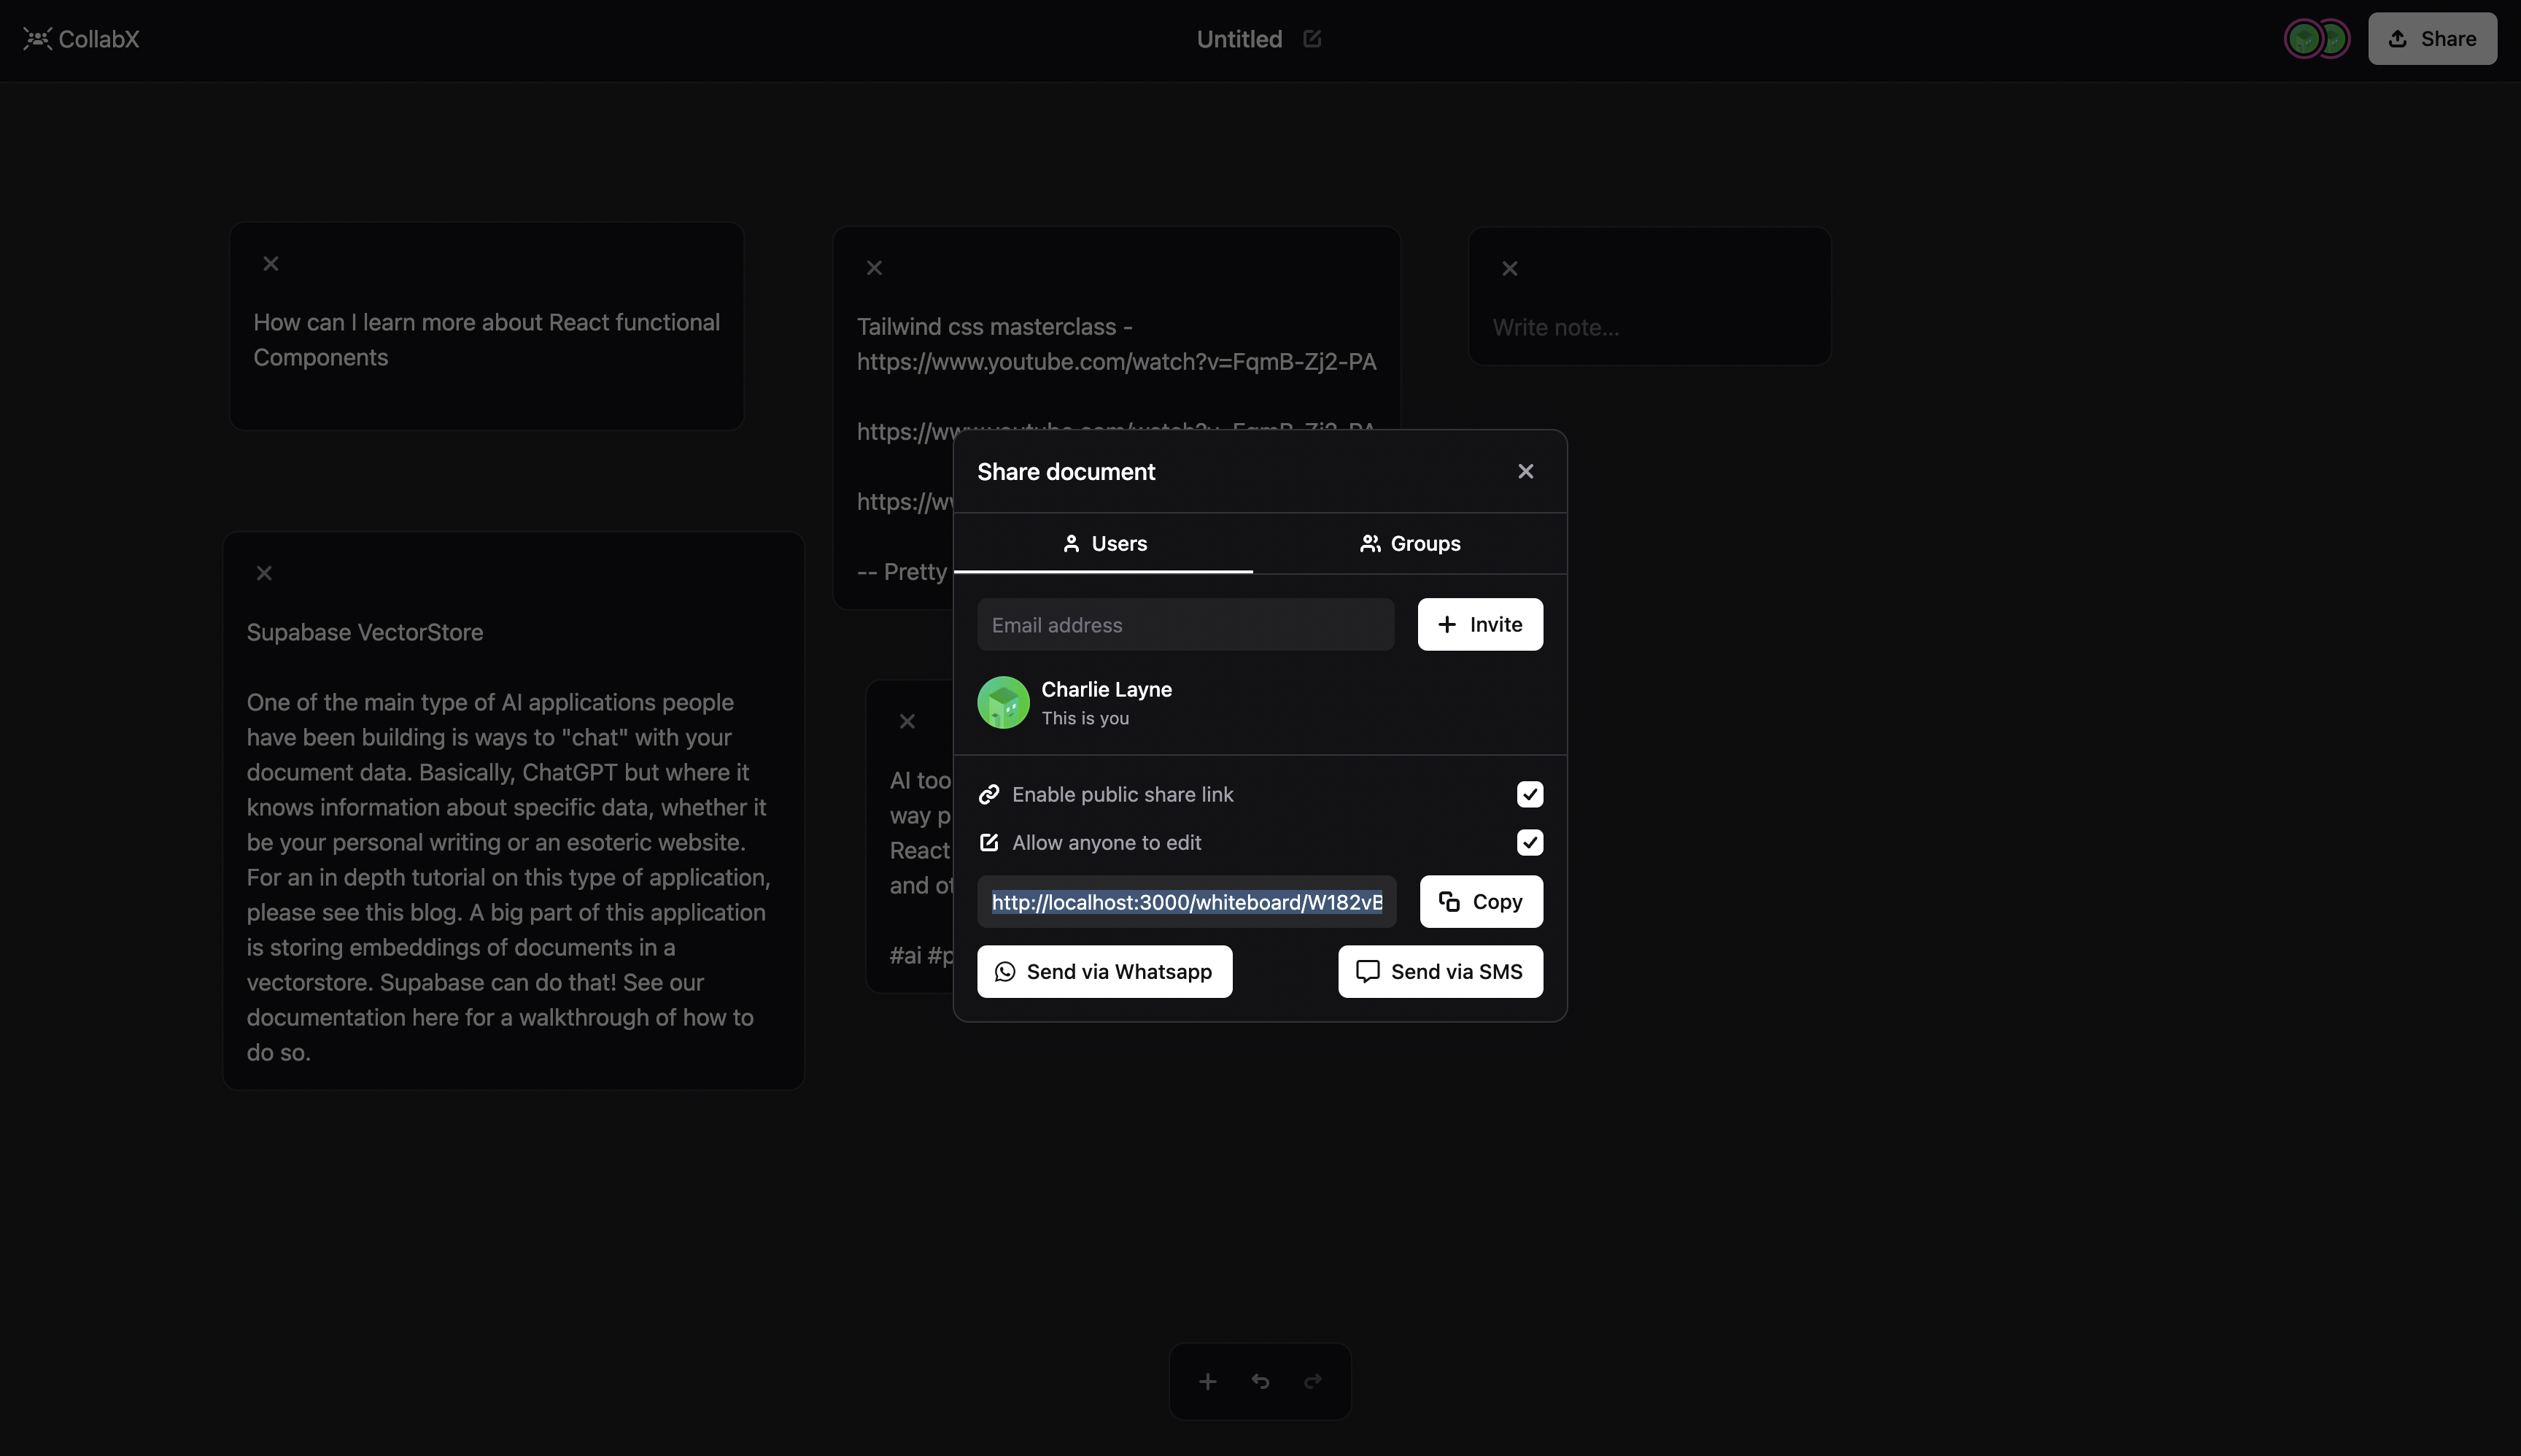Image resolution: width=2521 pixels, height=1456 pixels.
Task: Copy the public share link
Action: (1481, 901)
